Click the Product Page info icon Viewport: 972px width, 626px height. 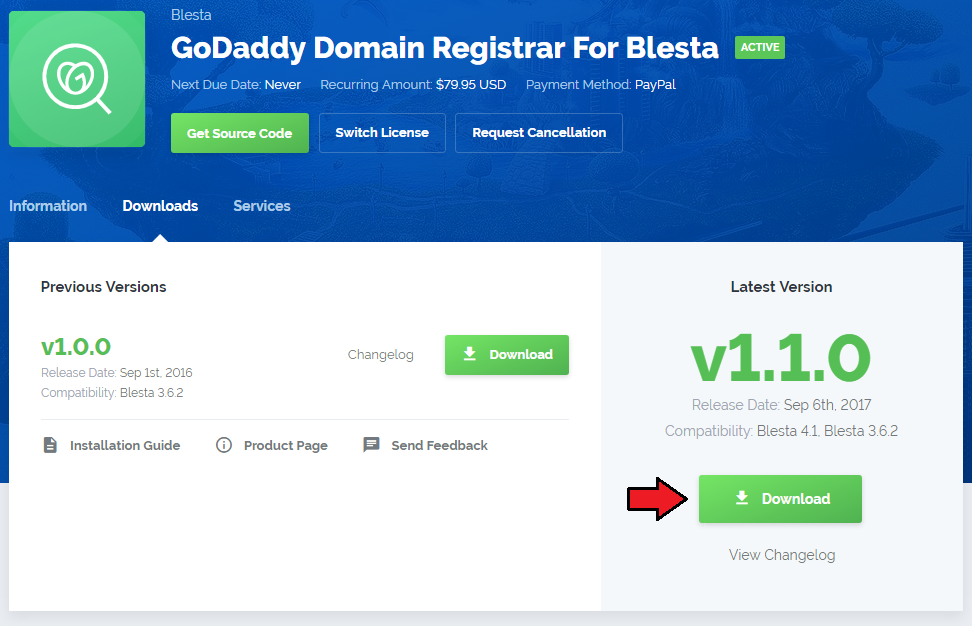point(224,445)
